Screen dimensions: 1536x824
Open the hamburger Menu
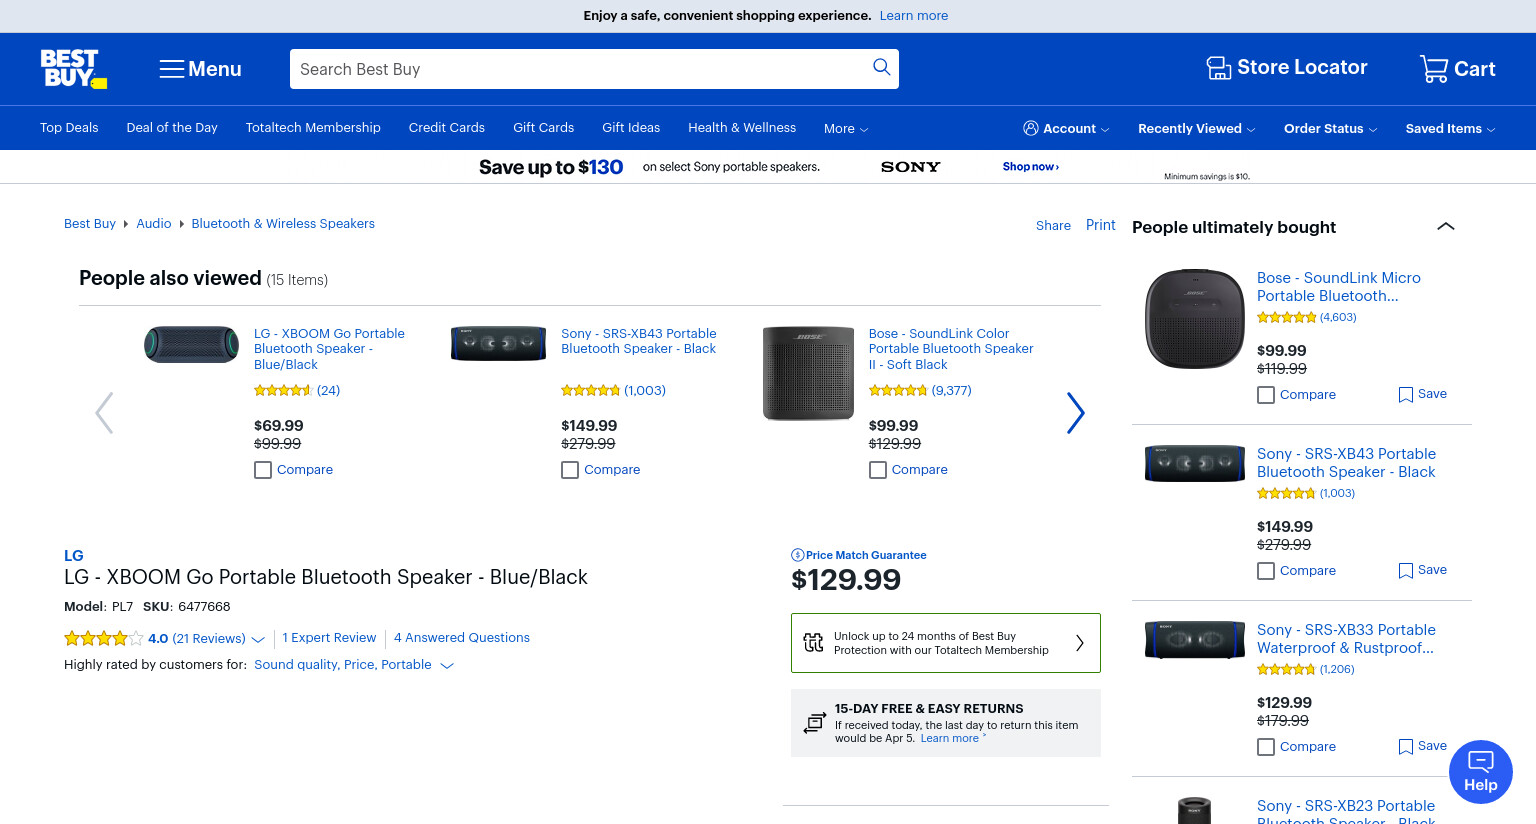tap(200, 69)
